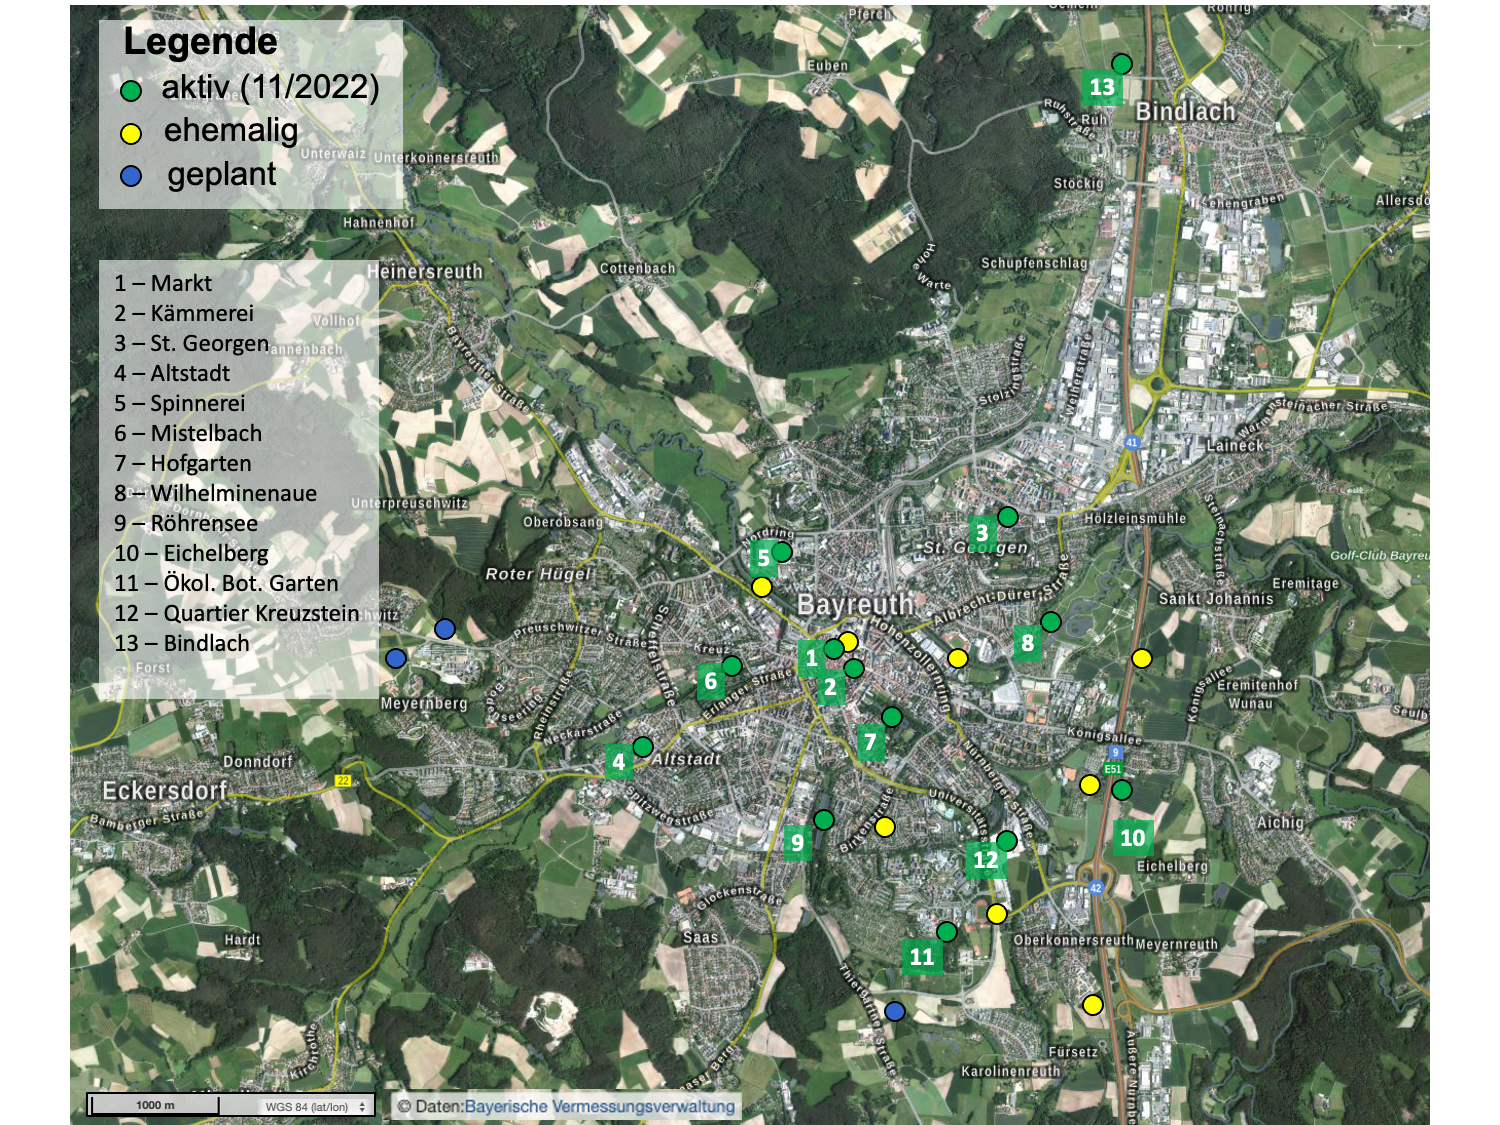
Task: Click the green dot next to label 4
Action: point(643,747)
